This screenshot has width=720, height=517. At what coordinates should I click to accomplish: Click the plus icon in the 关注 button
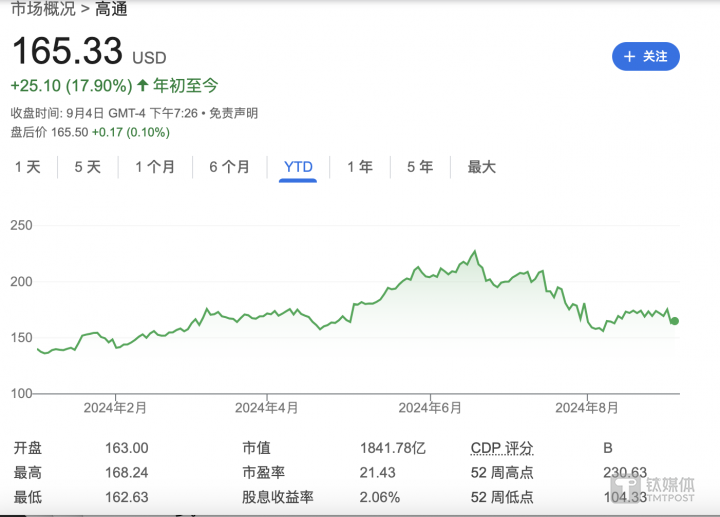point(629,57)
